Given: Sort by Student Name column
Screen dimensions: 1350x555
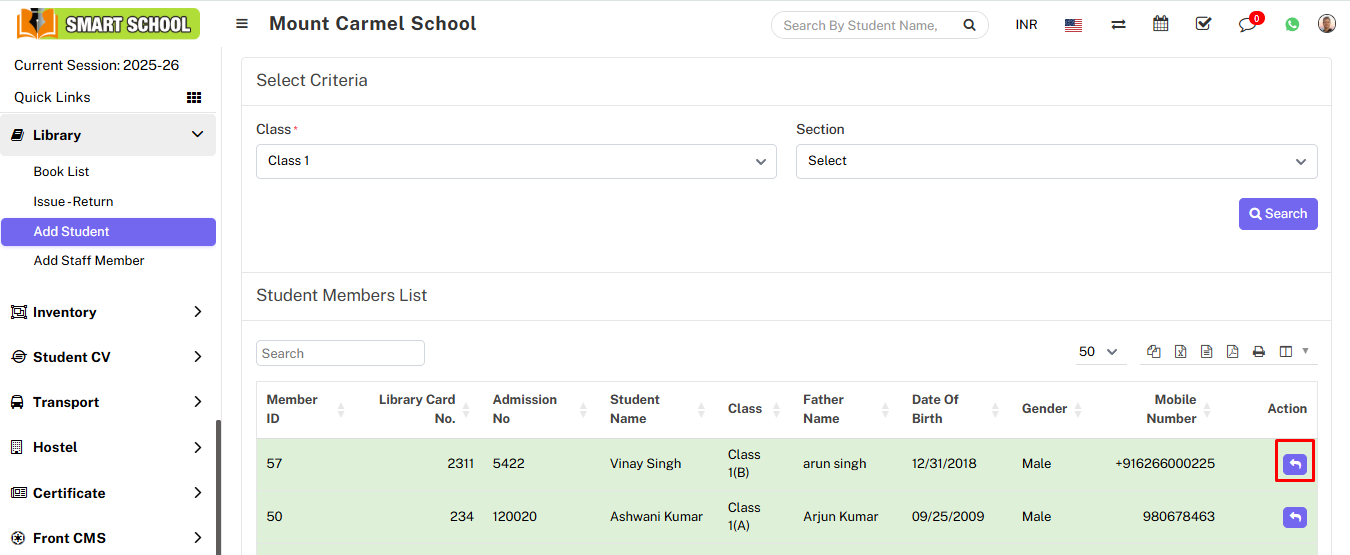Looking at the screenshot, I should [x=702, y=410].
